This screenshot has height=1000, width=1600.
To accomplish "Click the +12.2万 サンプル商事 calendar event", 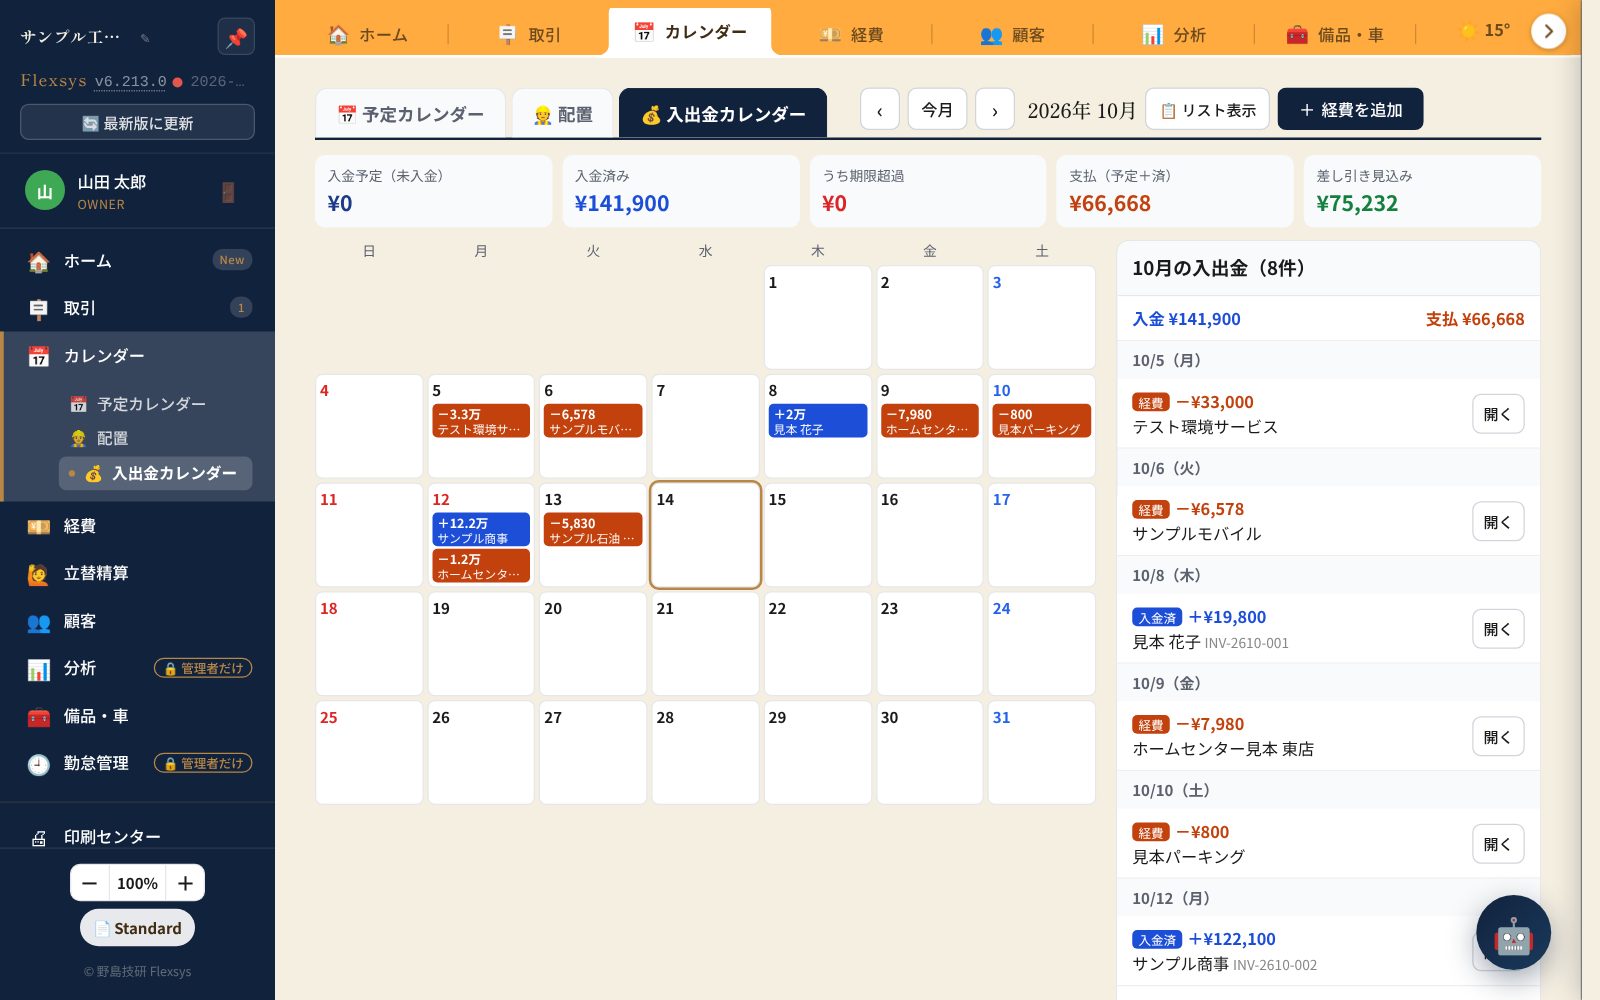I will (481, 530).
